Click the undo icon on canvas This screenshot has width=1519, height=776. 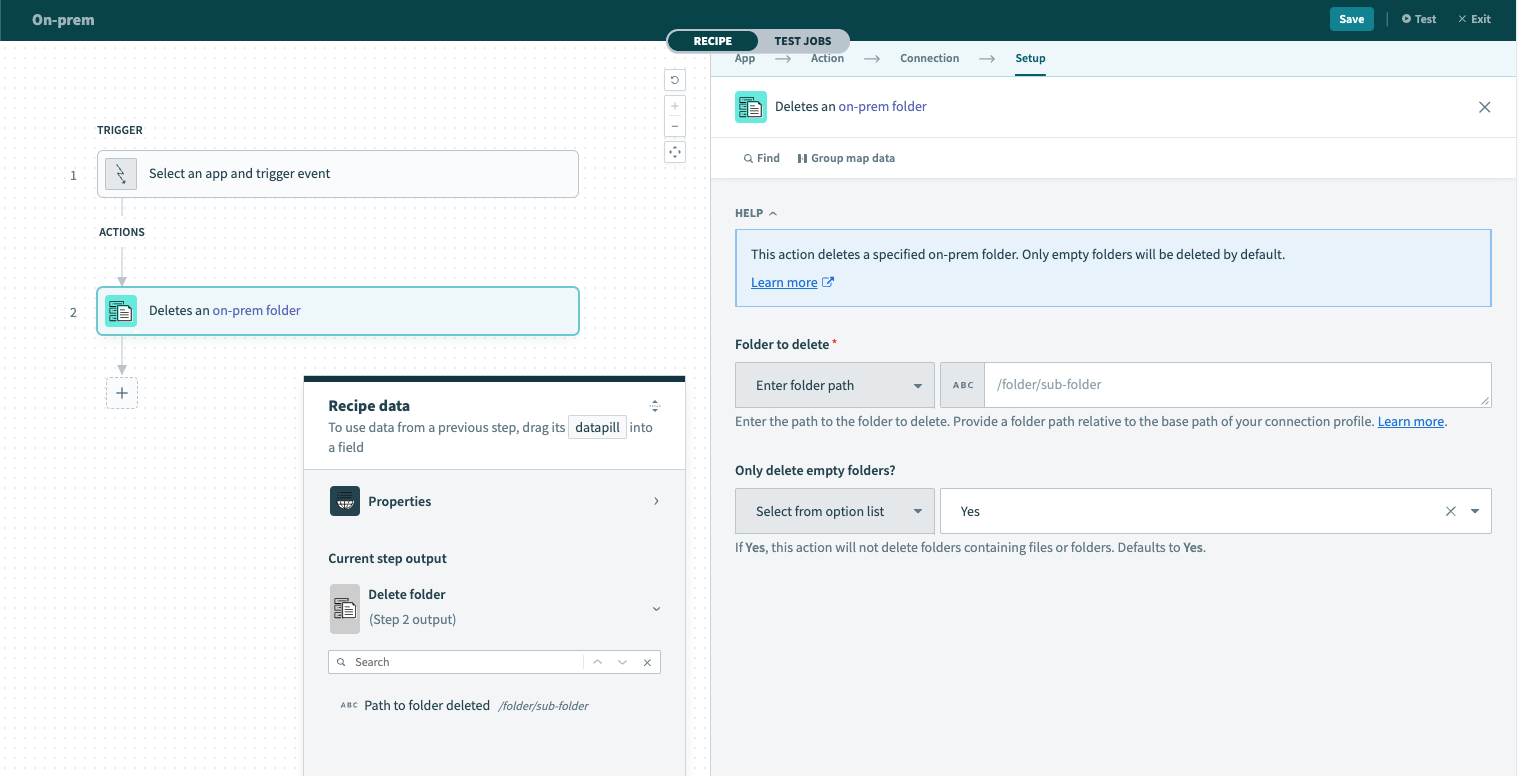point(675,80)
